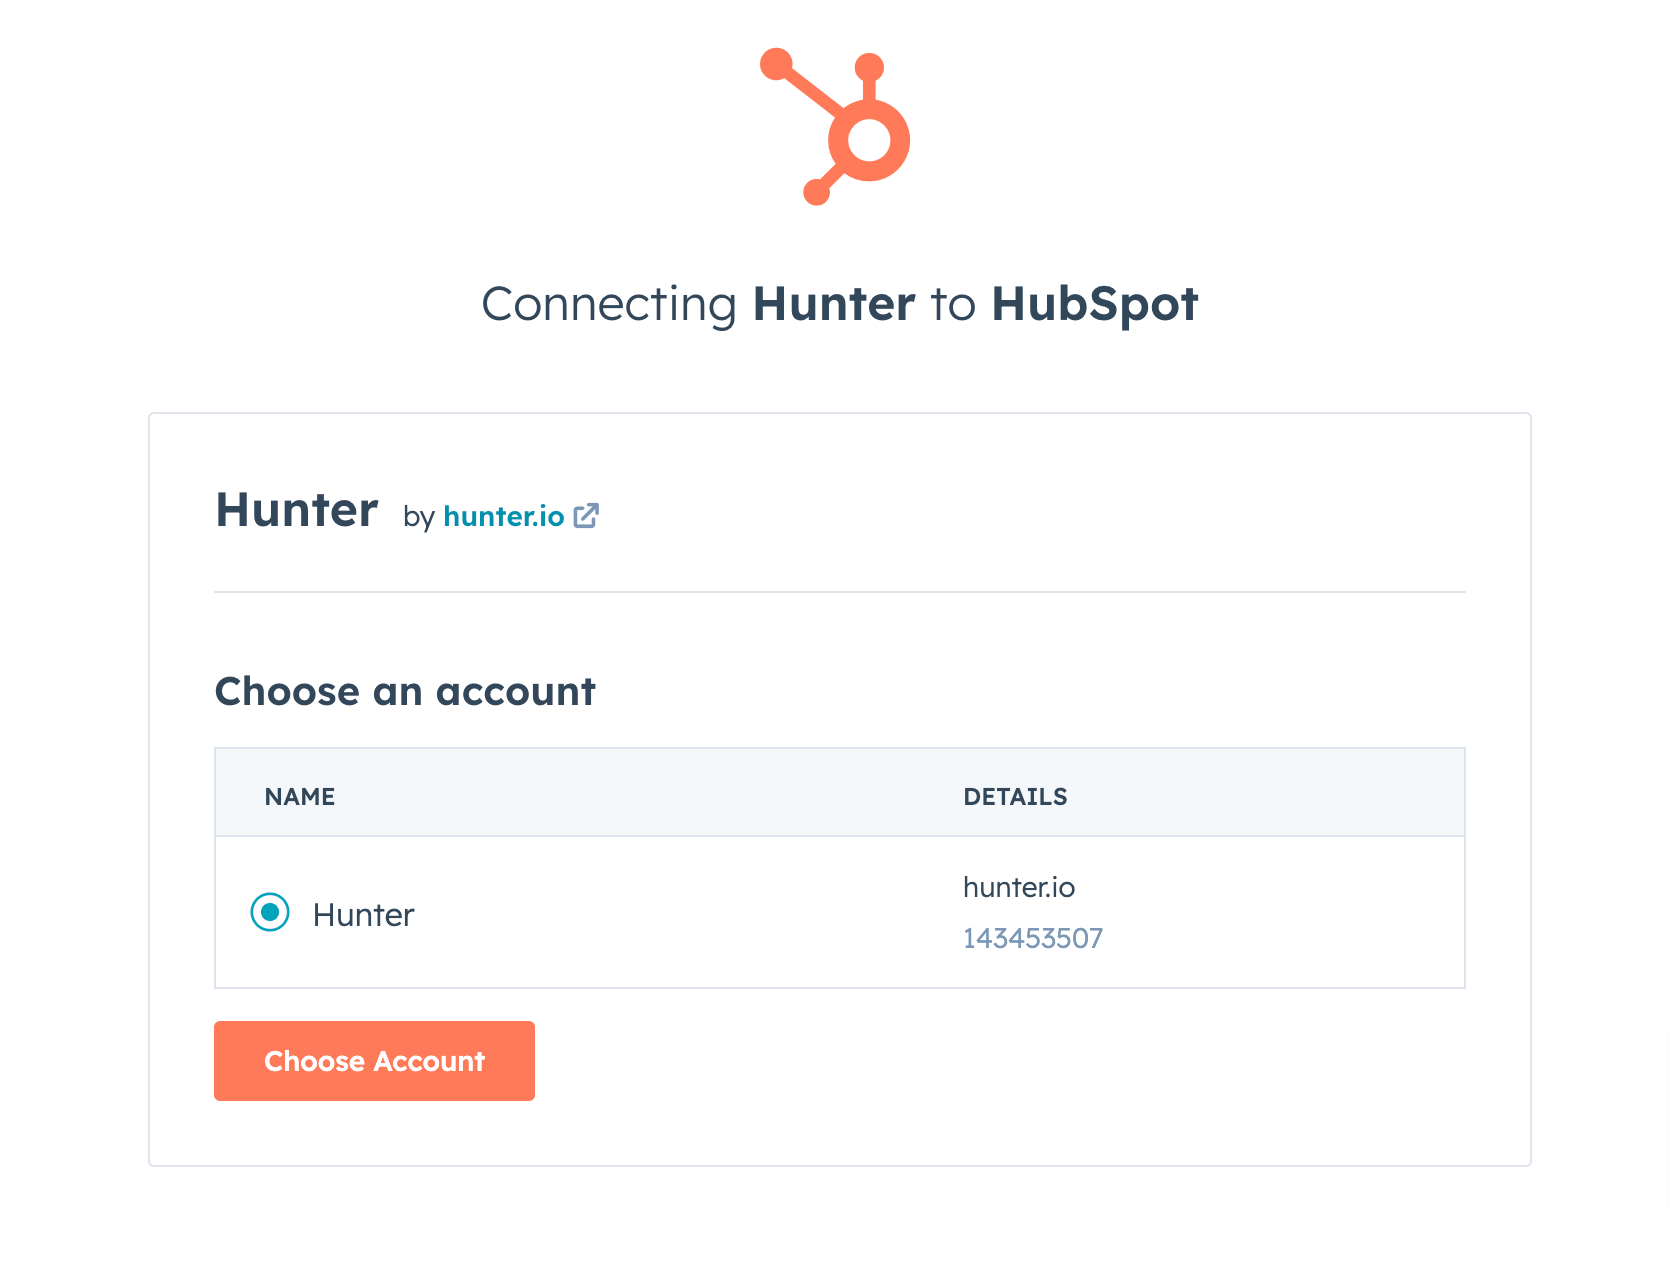1668x1262 pixels.
Task: Click the NAME column header
Action: click(x=299, y=795)
